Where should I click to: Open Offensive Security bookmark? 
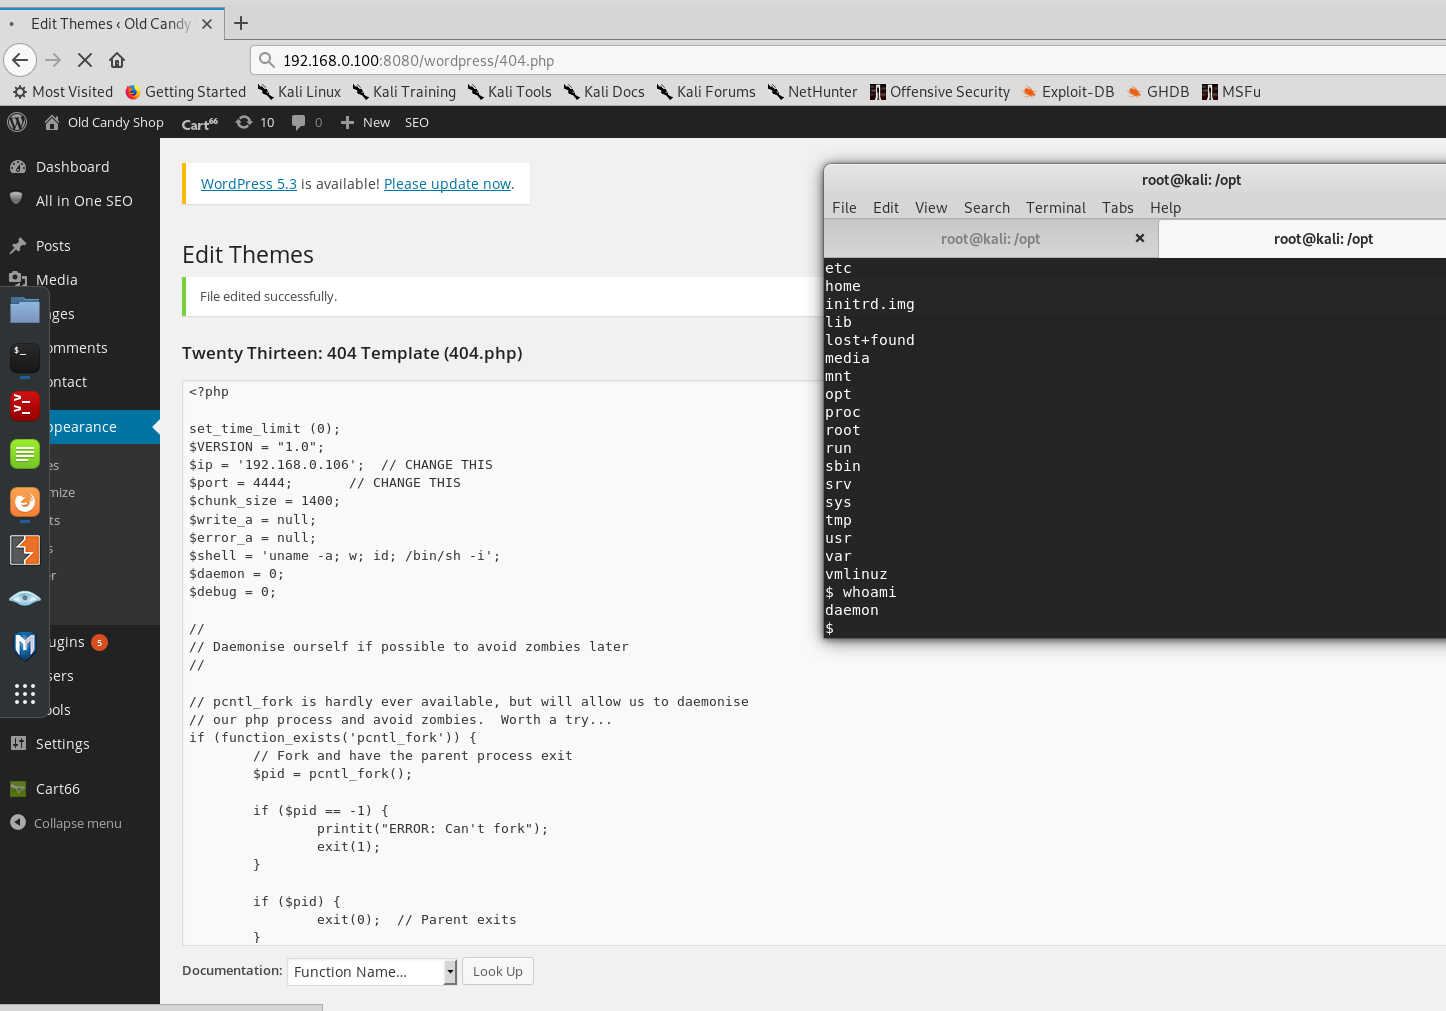940,92
